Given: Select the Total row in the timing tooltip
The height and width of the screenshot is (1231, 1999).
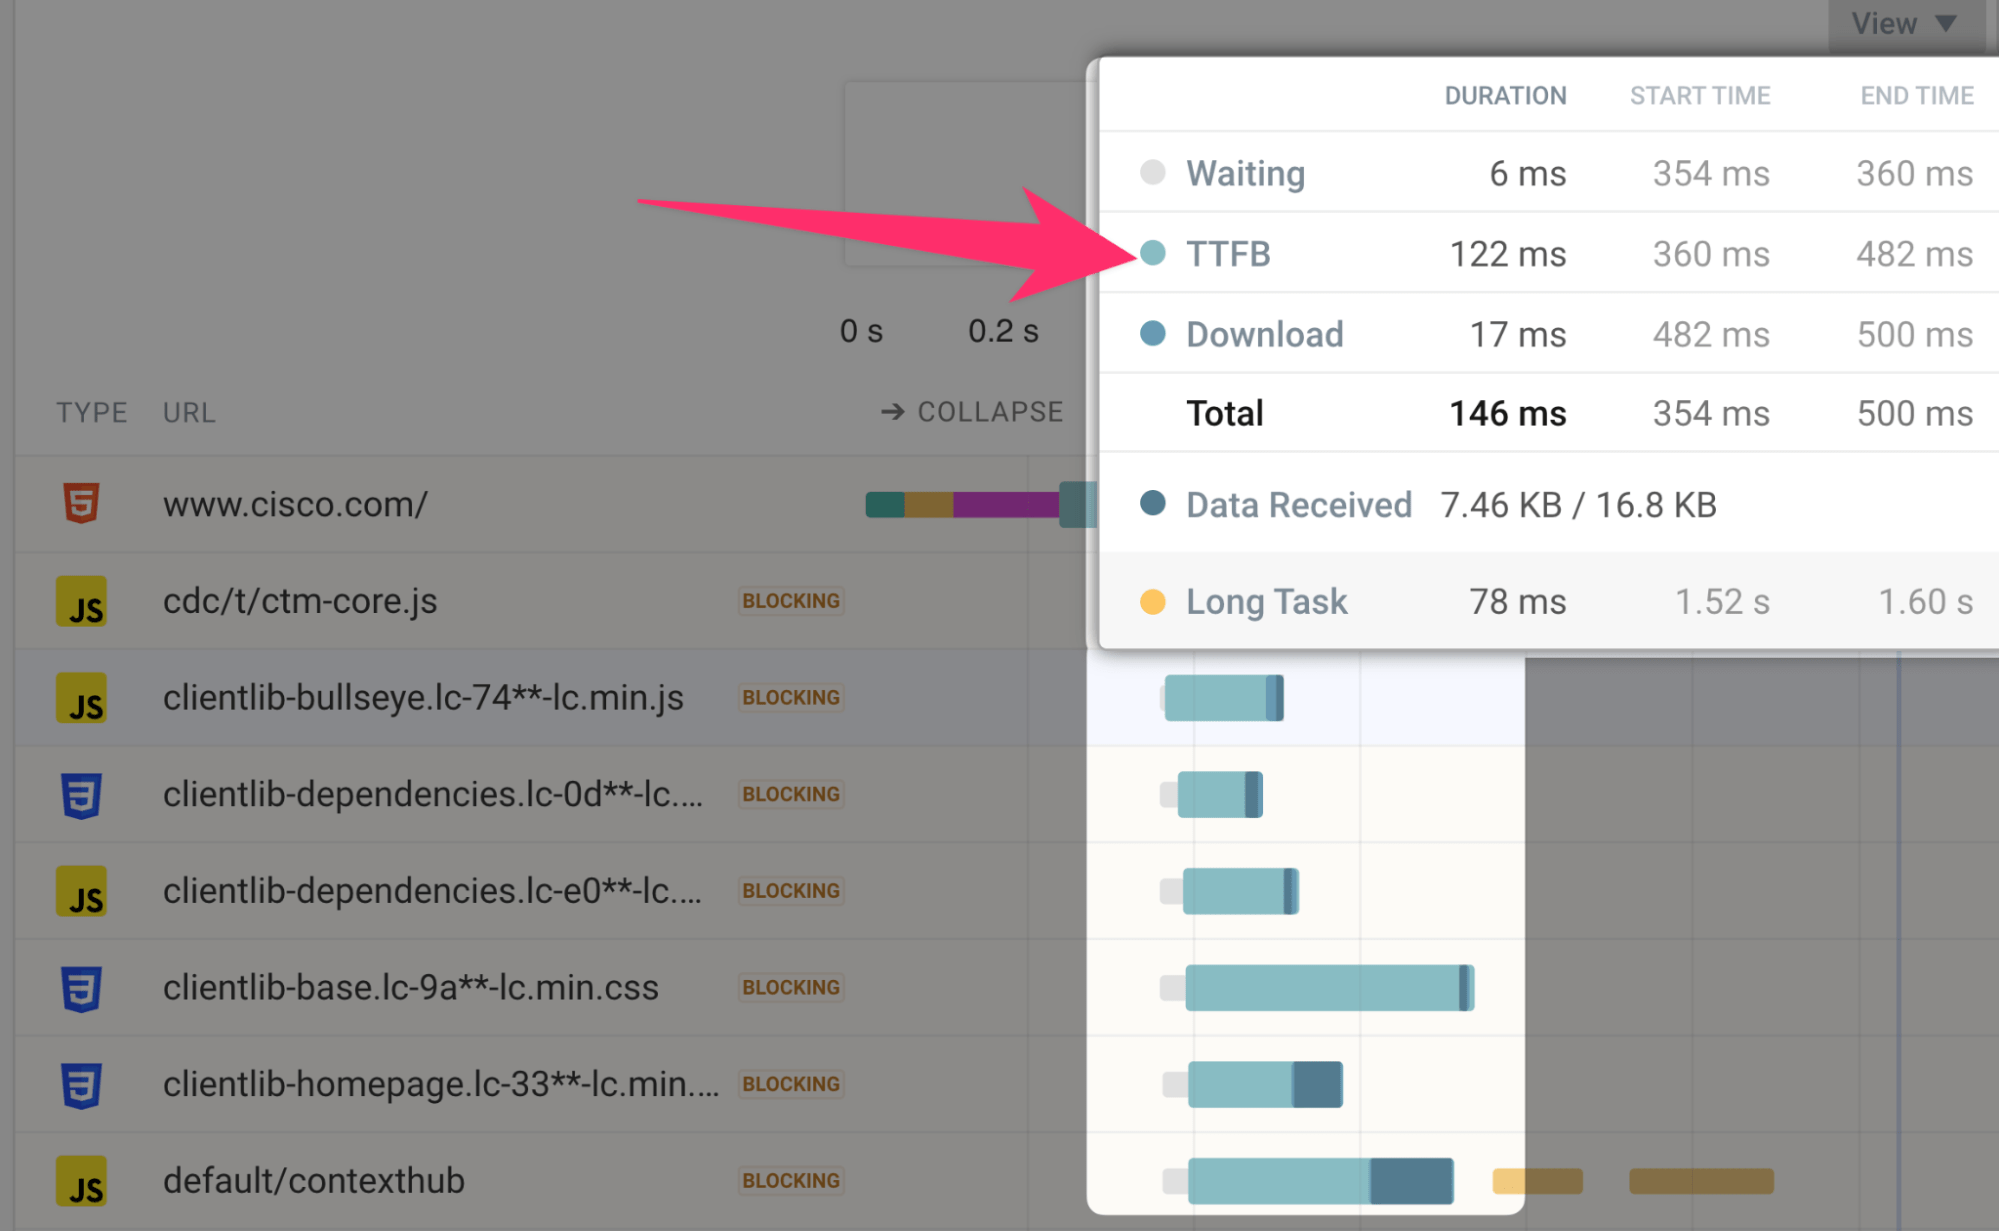Looking at the screenshot, I should coord(1224,413).
